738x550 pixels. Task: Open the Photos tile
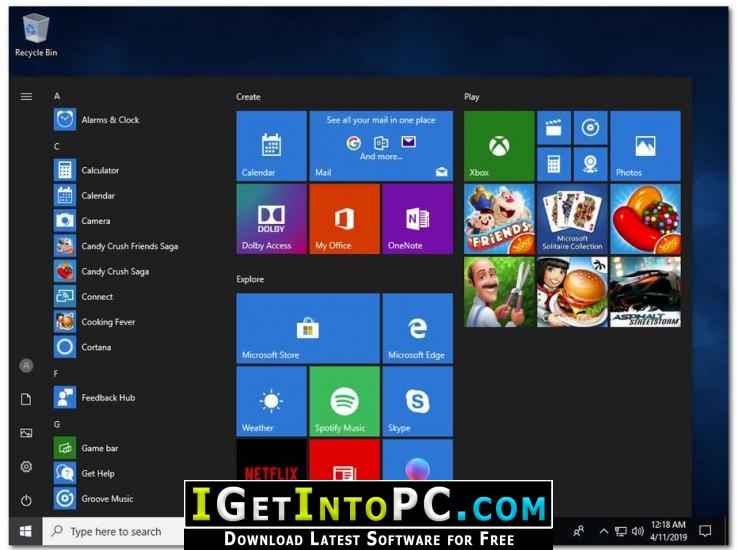[645, 146]
